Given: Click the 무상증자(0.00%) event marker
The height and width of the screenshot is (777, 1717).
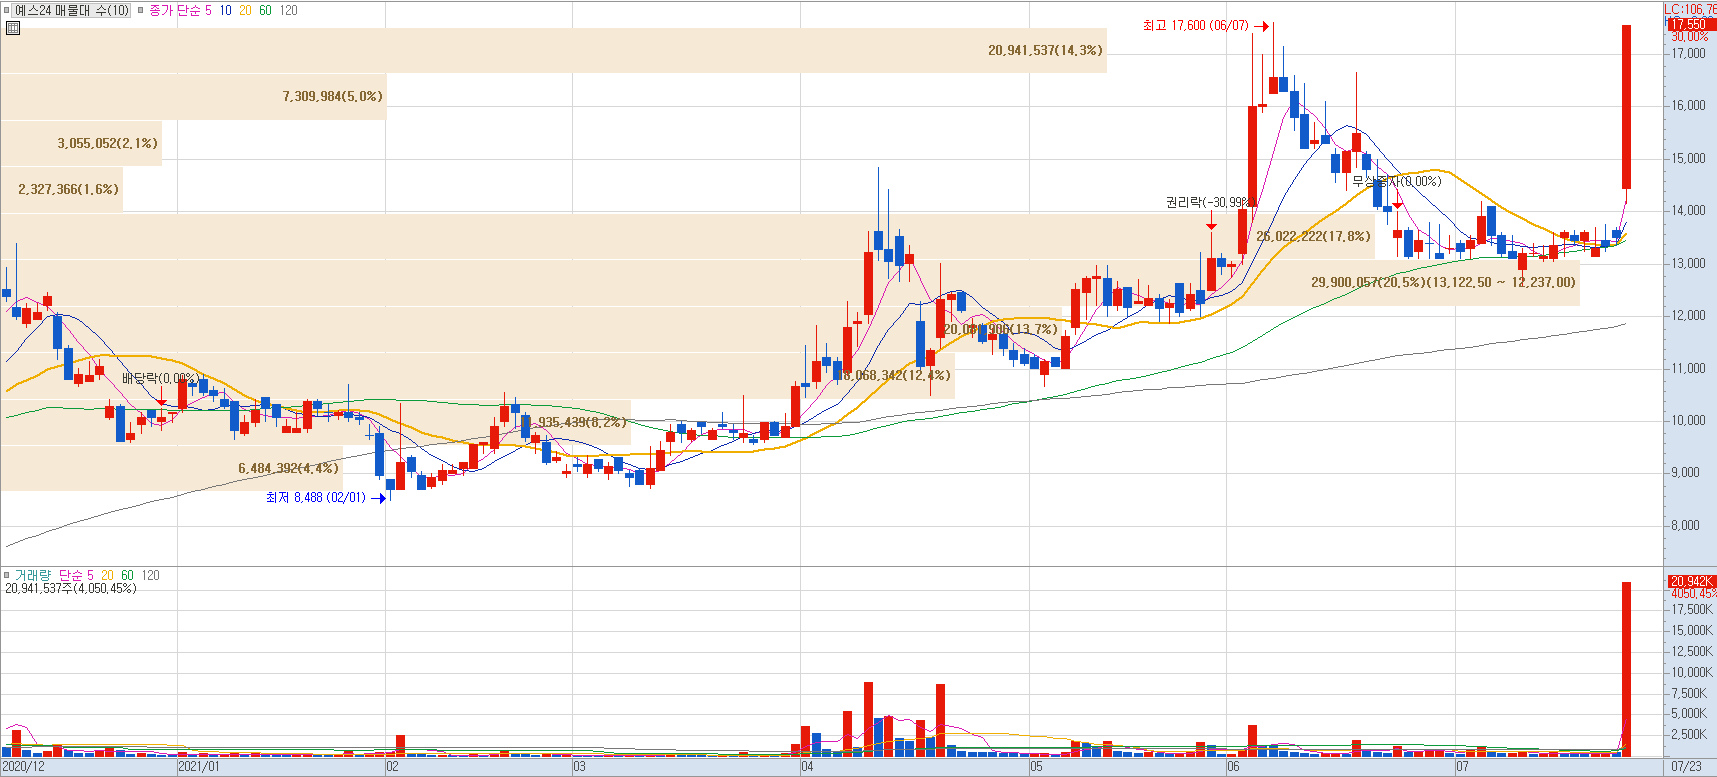Looking at the screenshot, I should [1397, 181].
